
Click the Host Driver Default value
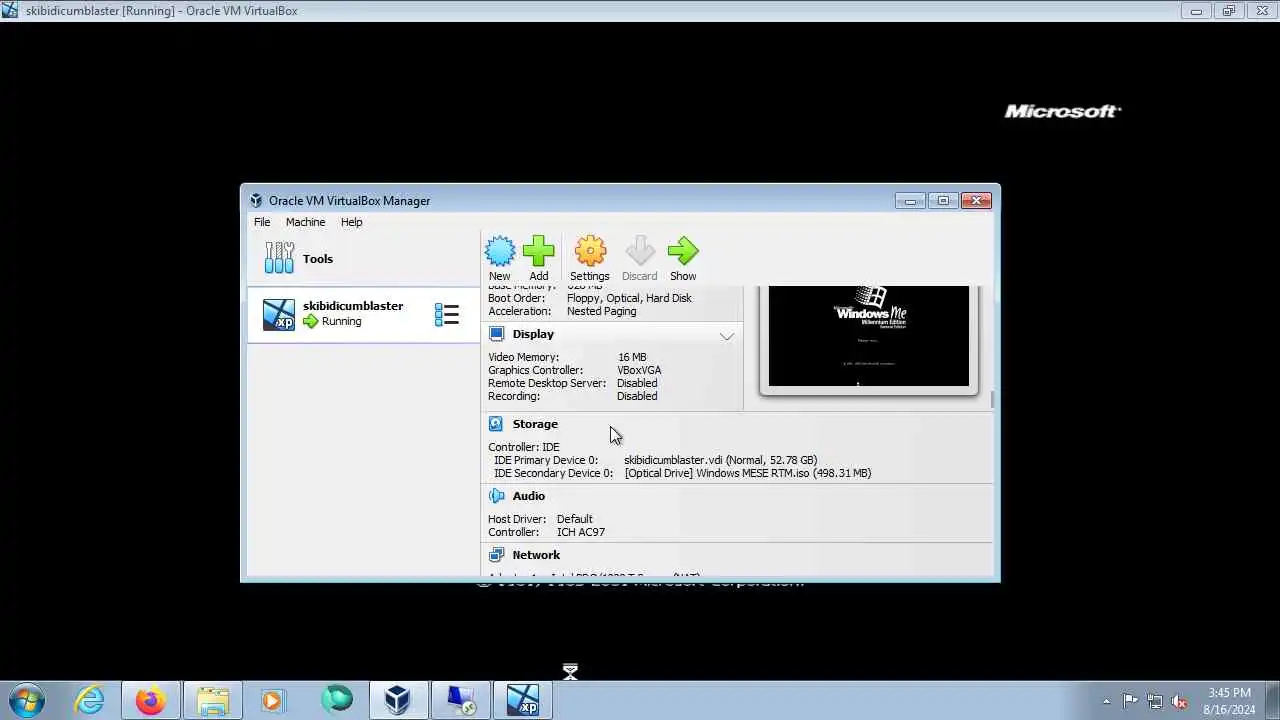575,519
